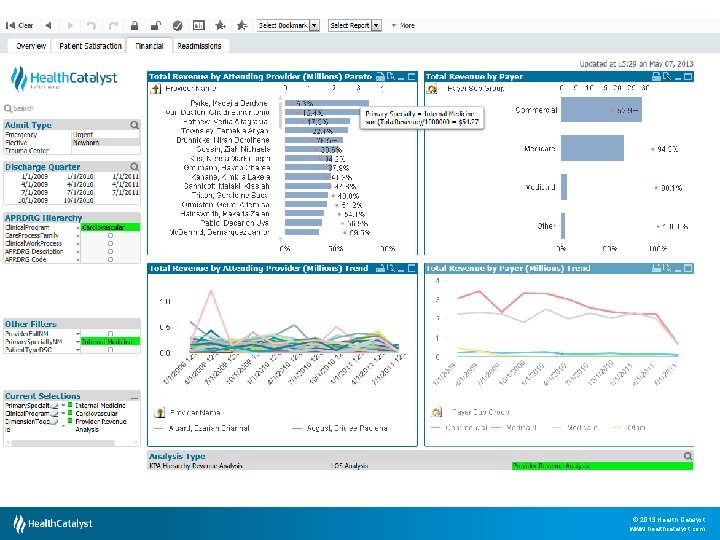Viewport: 720px width, 540px height.
Task: Redo the last layout change
Action: point(113,25)
